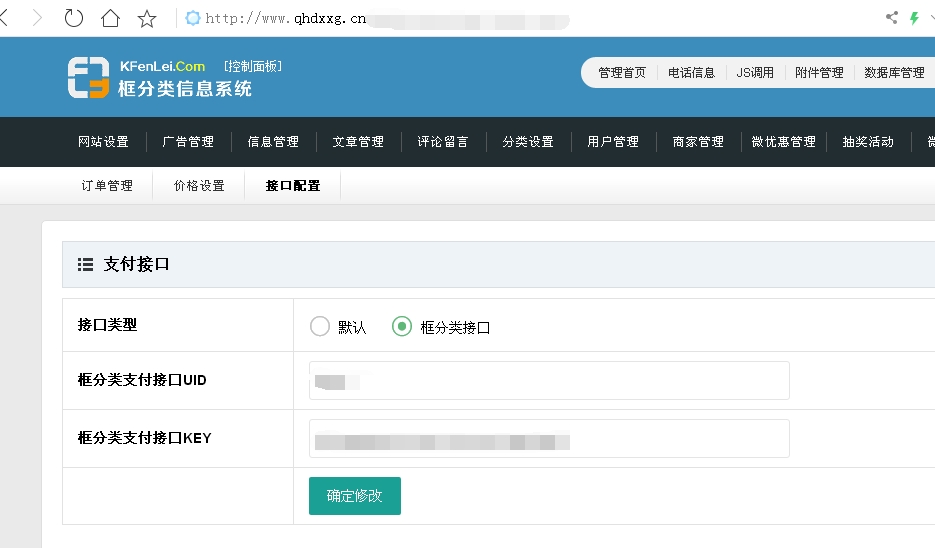Image resolution: width=935 pixels, height=548 pixels.
Task: Open the 附件管理 link
Action: (x=819, y=73)
